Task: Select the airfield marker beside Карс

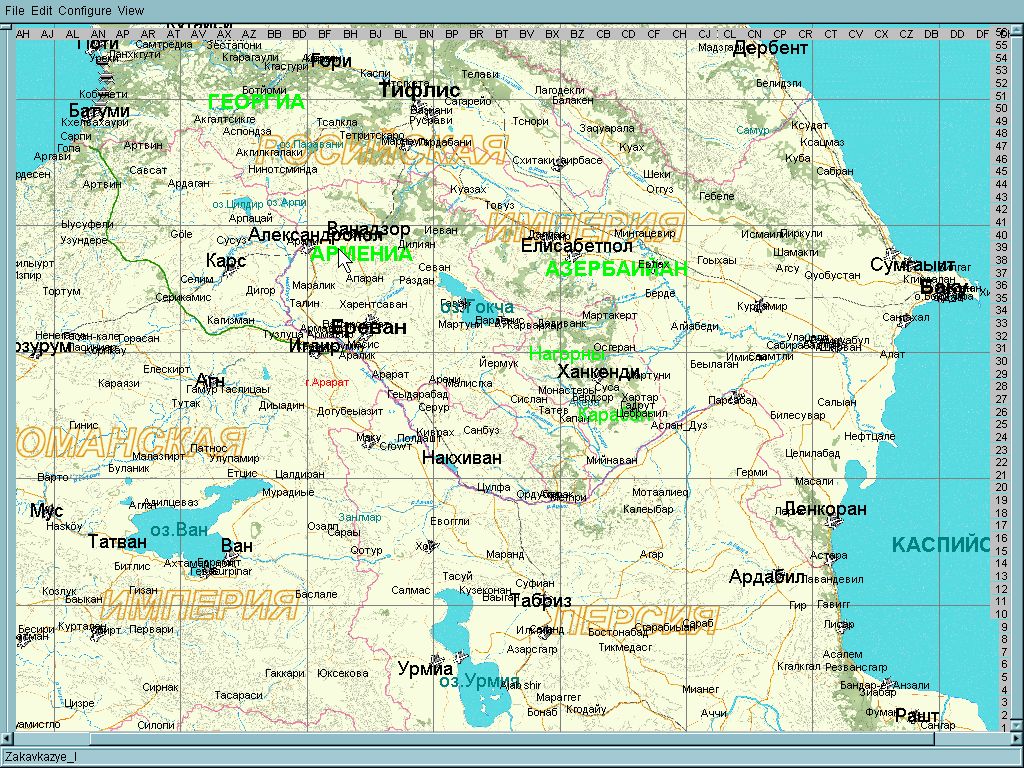Action: click(x=230, y=269)
